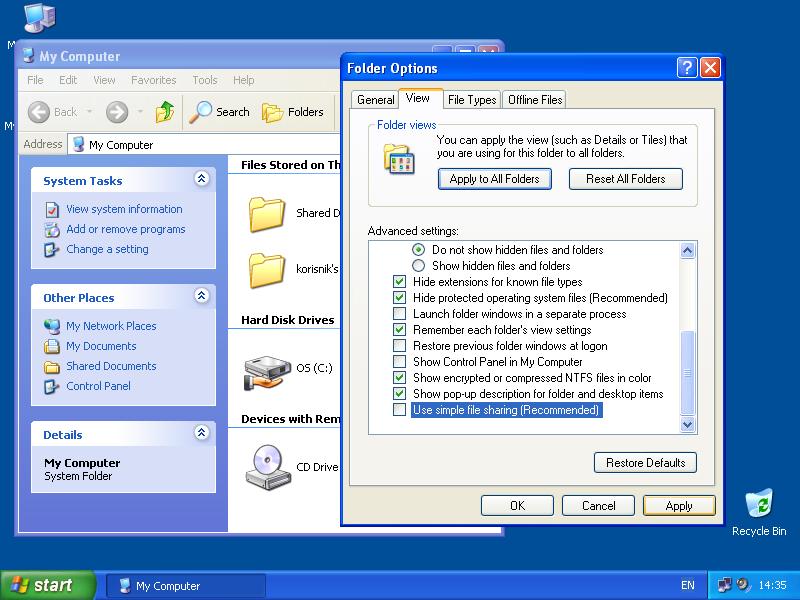Switch to the General tab
Screen dimensions: 800x600
tap(376, 100)
